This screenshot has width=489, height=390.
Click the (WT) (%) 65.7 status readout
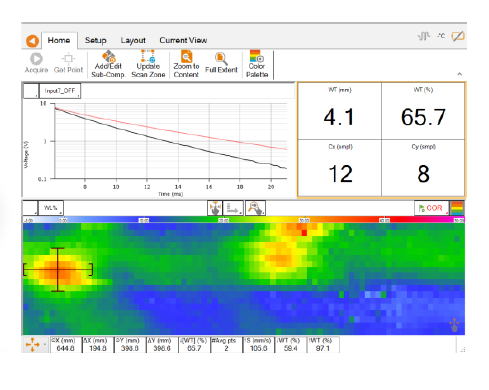[x=194, y=344]
